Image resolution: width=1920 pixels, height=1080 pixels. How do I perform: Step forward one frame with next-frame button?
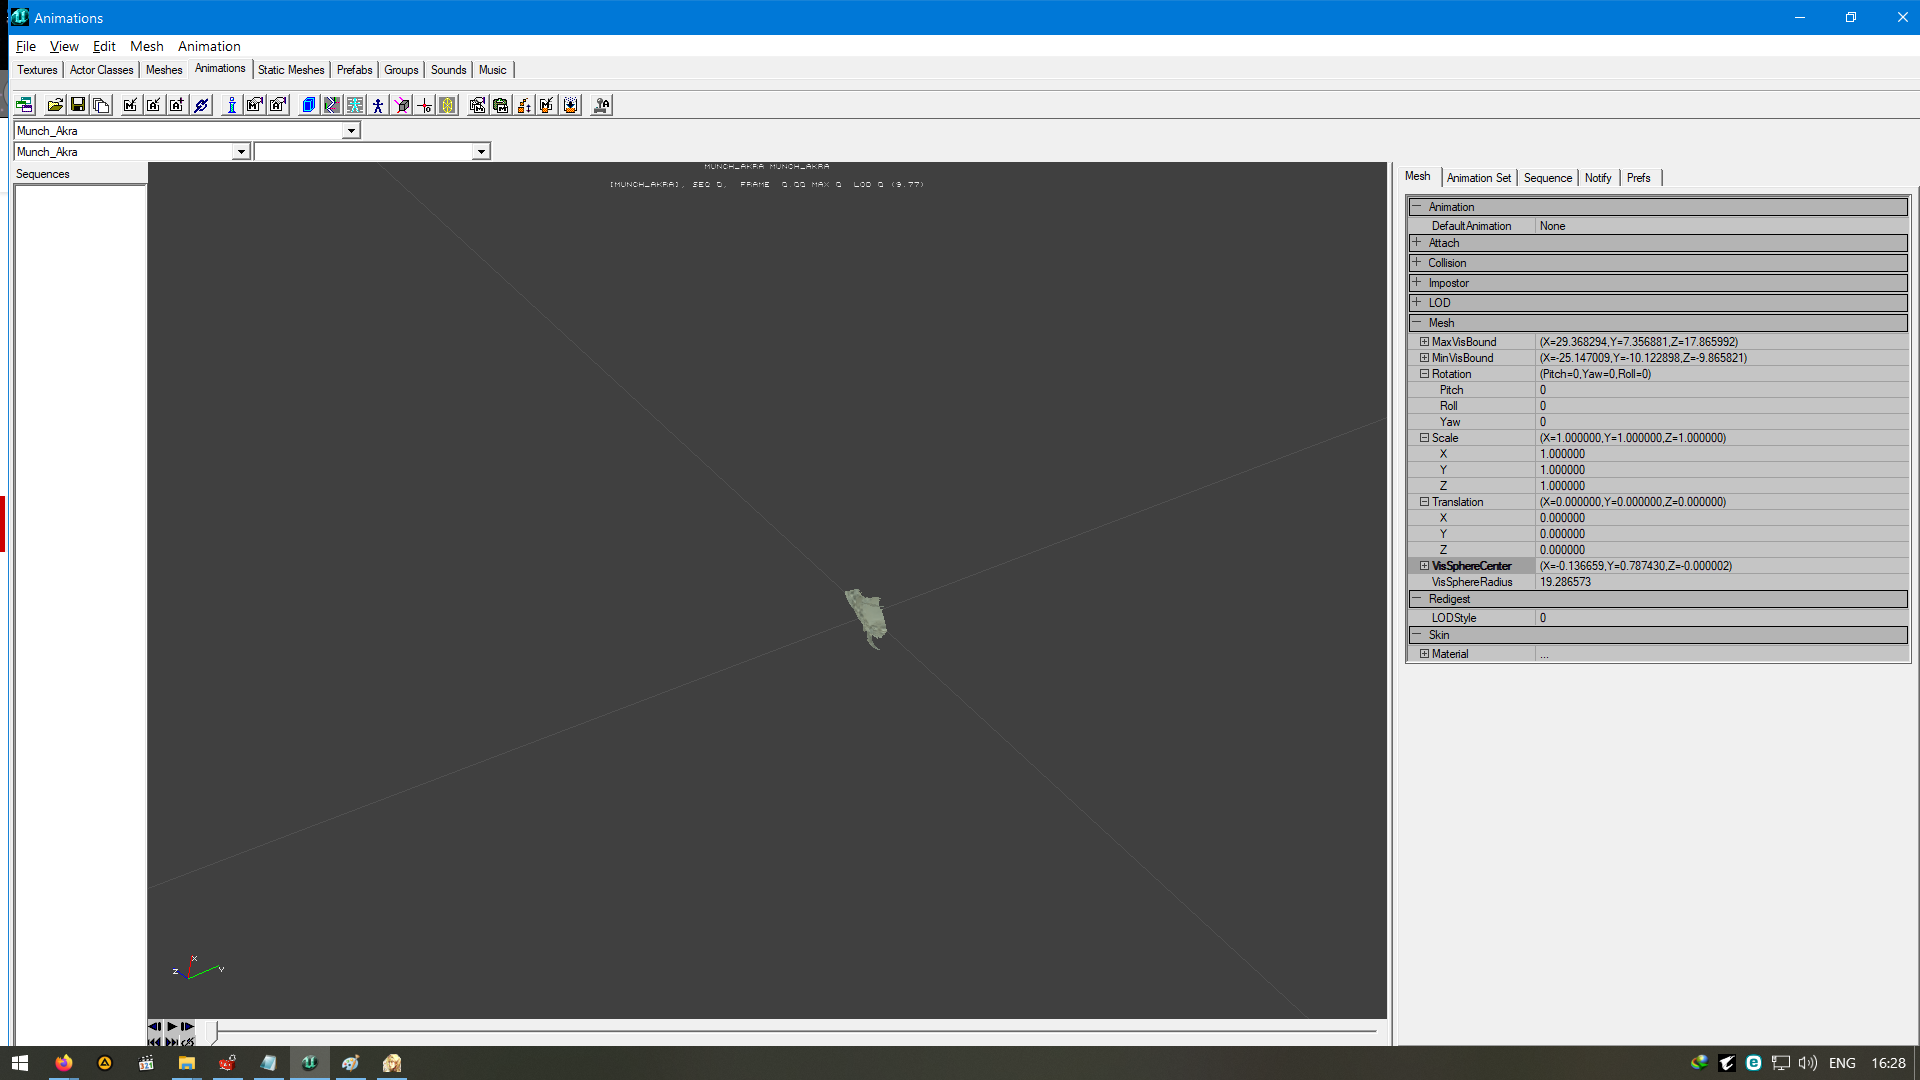(x=187, y=1026)
